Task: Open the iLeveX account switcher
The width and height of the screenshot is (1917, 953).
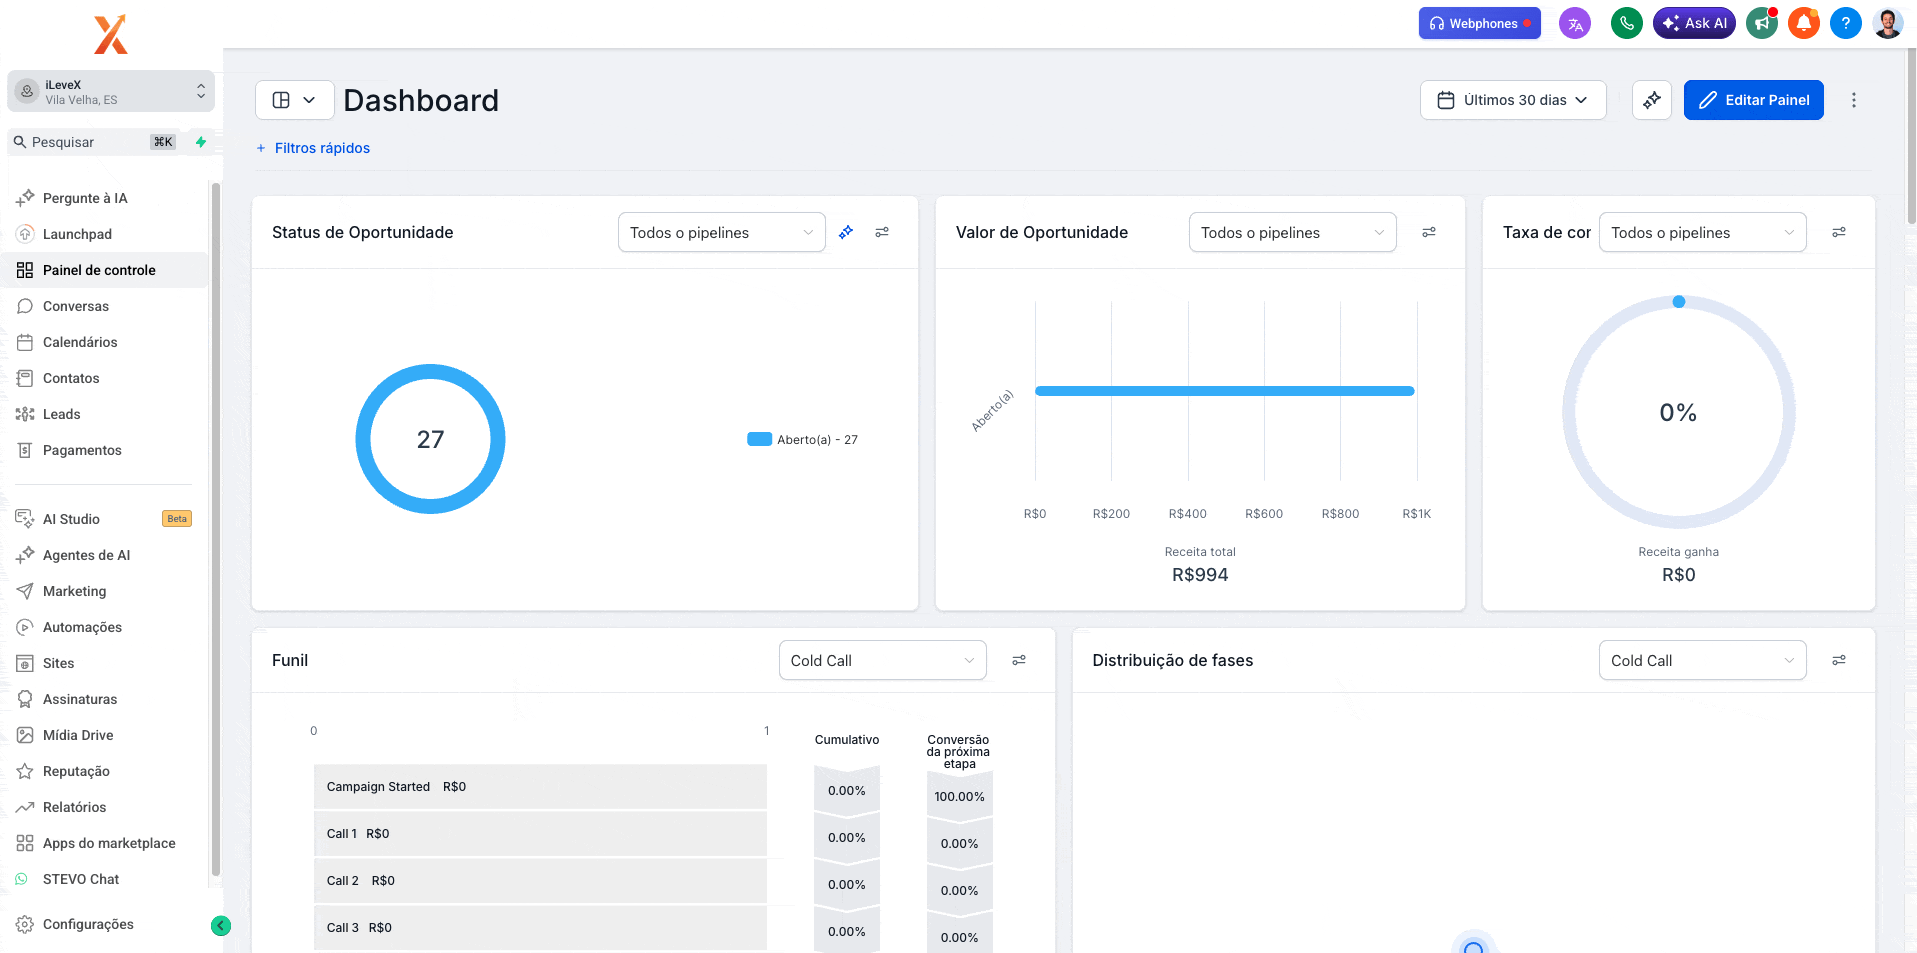Action: click(111, 91)
